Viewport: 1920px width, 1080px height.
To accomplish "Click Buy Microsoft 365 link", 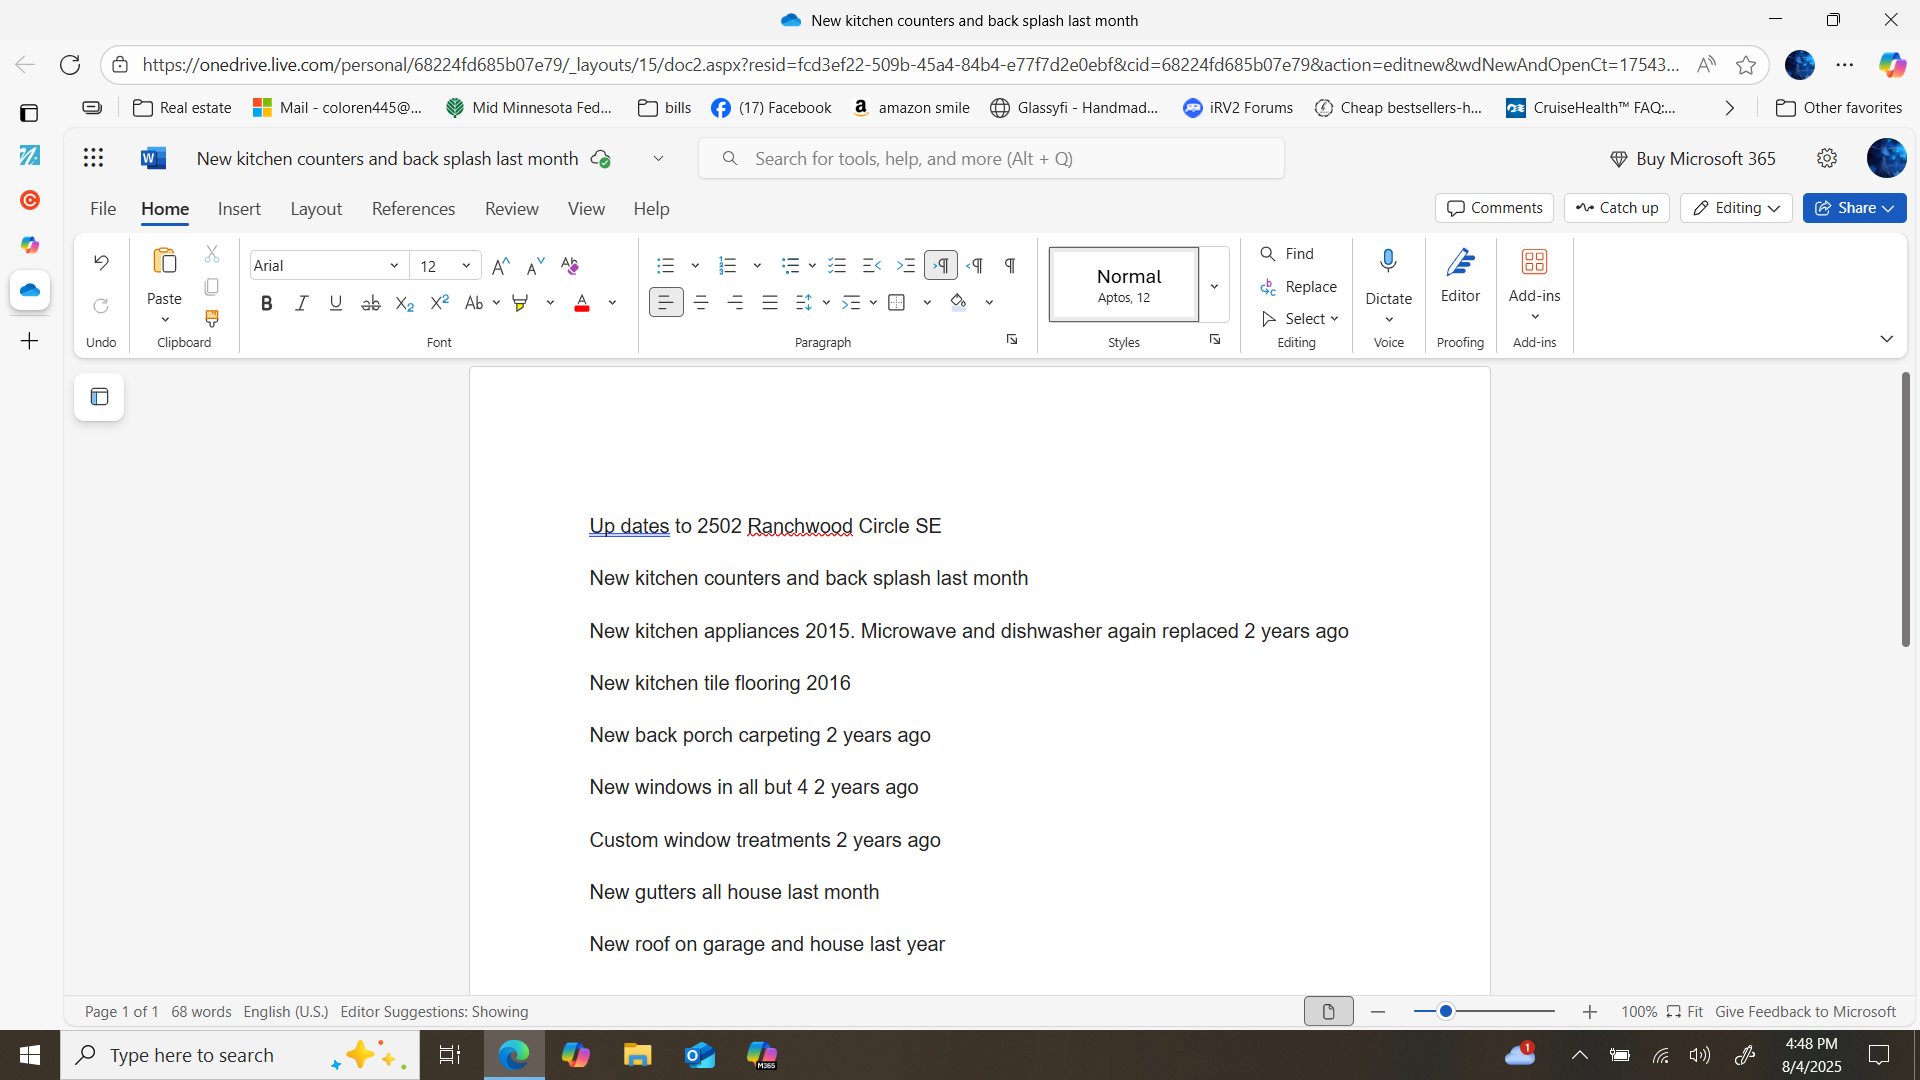I will 1692,159.
